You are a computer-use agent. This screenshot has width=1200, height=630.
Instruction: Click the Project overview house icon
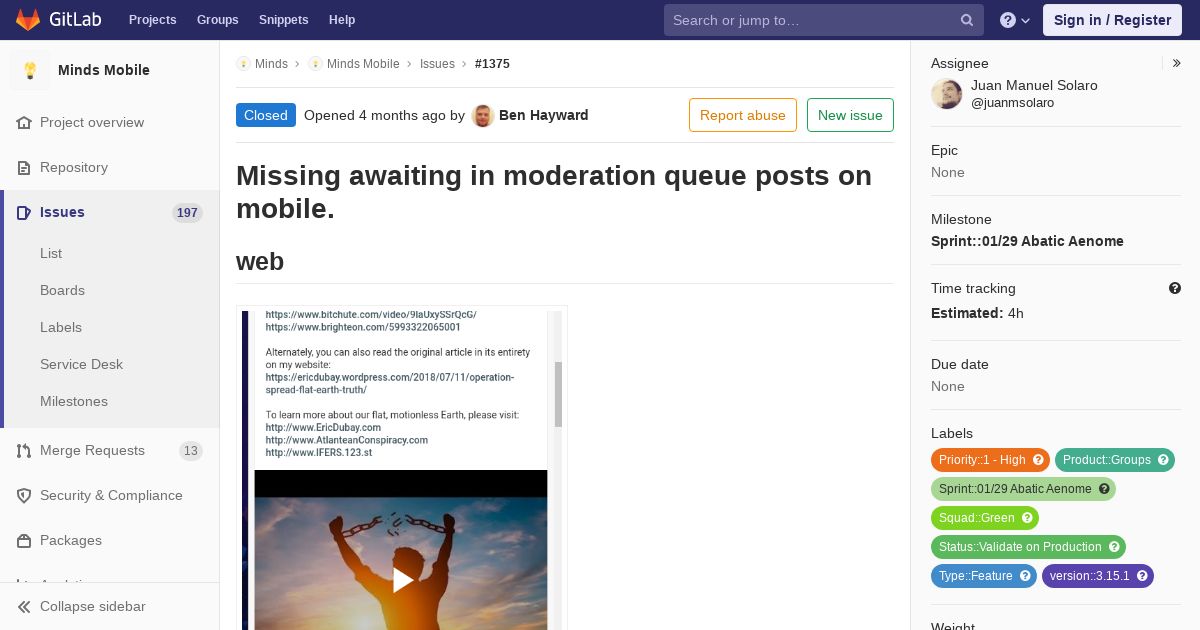(x=24, y=122)
